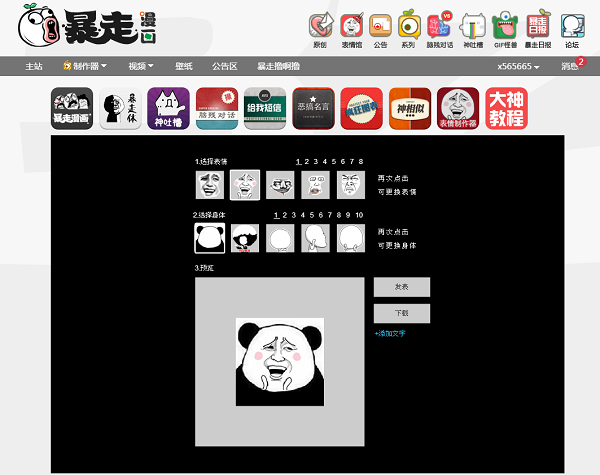The height and width of the screenshot is (475, 600).
Task: Go to expression page 3
Action: (x=316, y=162)
